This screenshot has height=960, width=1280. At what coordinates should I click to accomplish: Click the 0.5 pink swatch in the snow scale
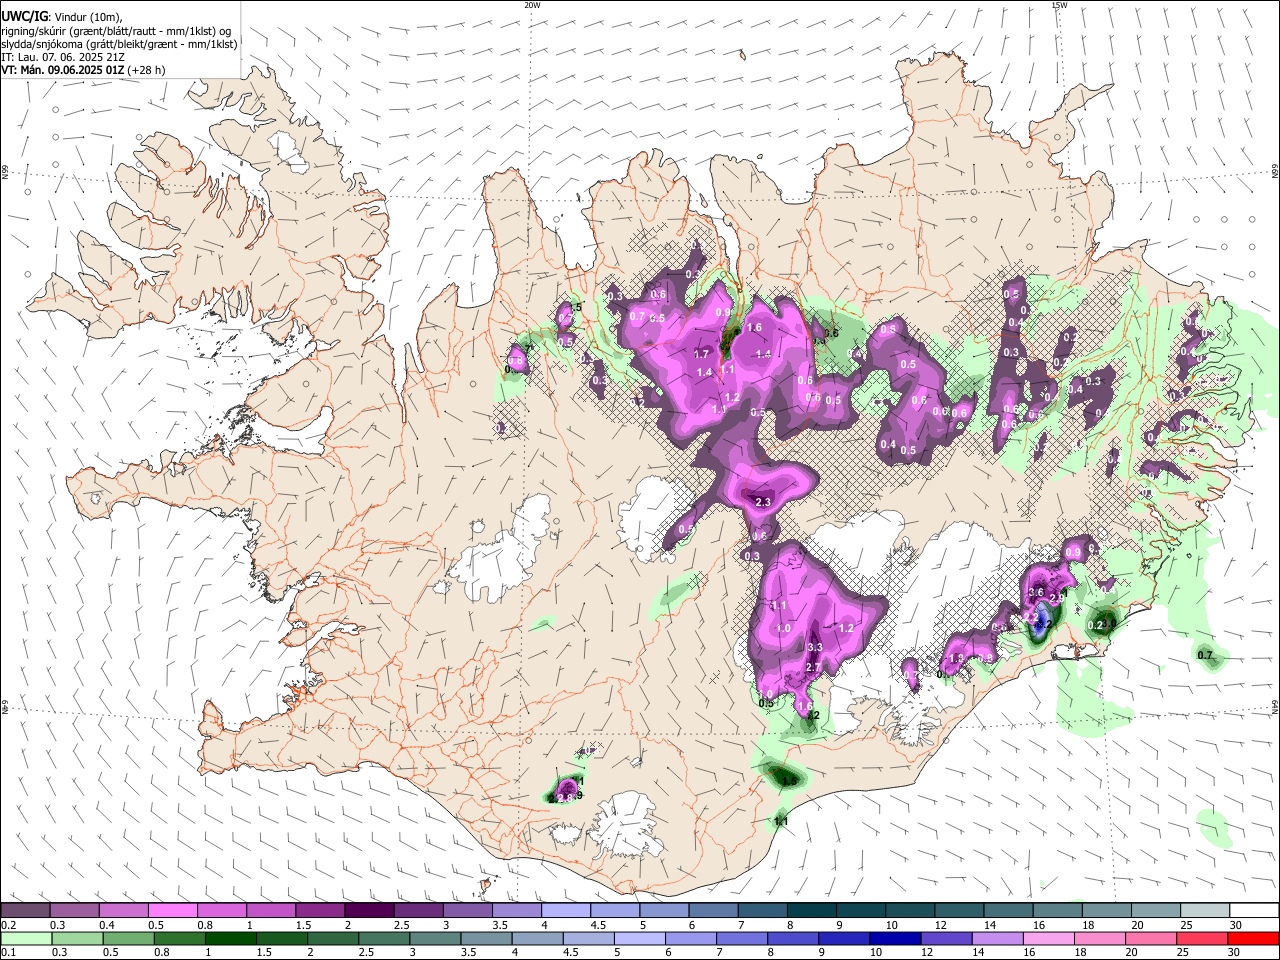[x=172, y=911]
